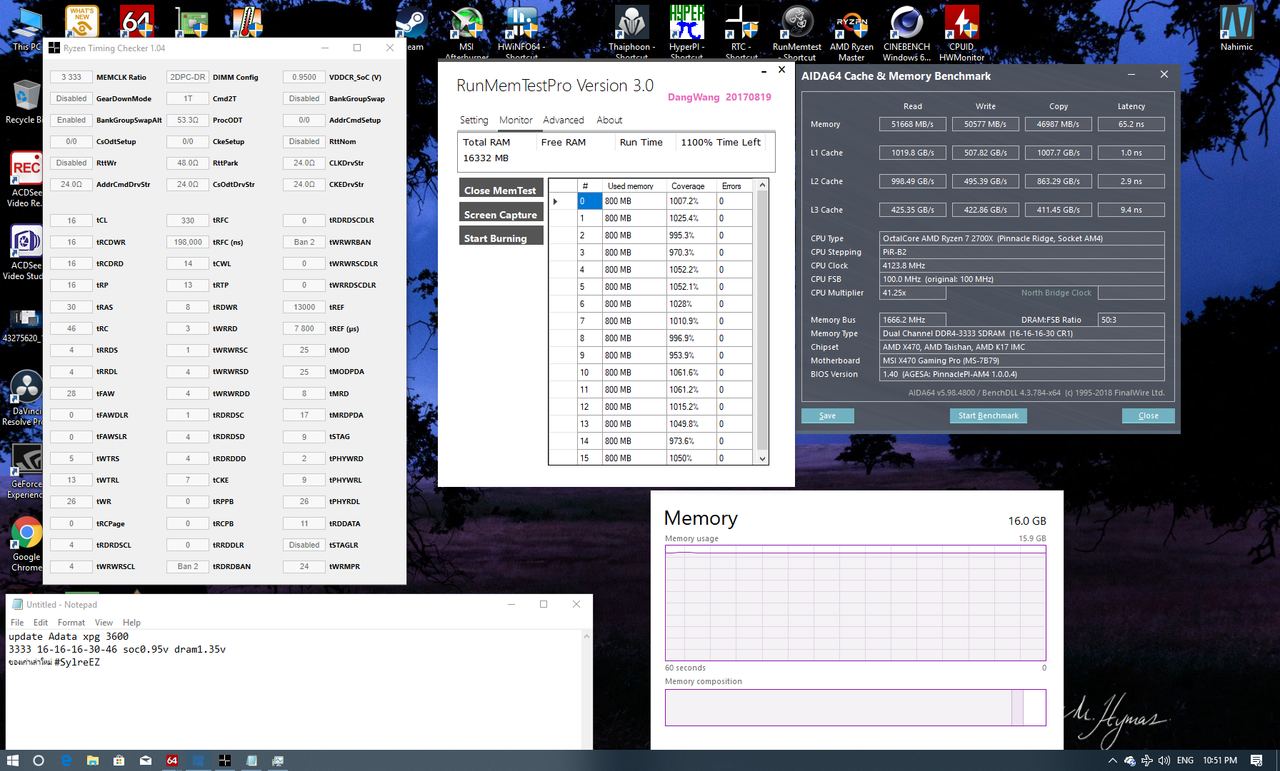Click the Memory usage graph area
Image resolution: width=1280 pixels, height=771 pixels.
(x=855, y=603)
